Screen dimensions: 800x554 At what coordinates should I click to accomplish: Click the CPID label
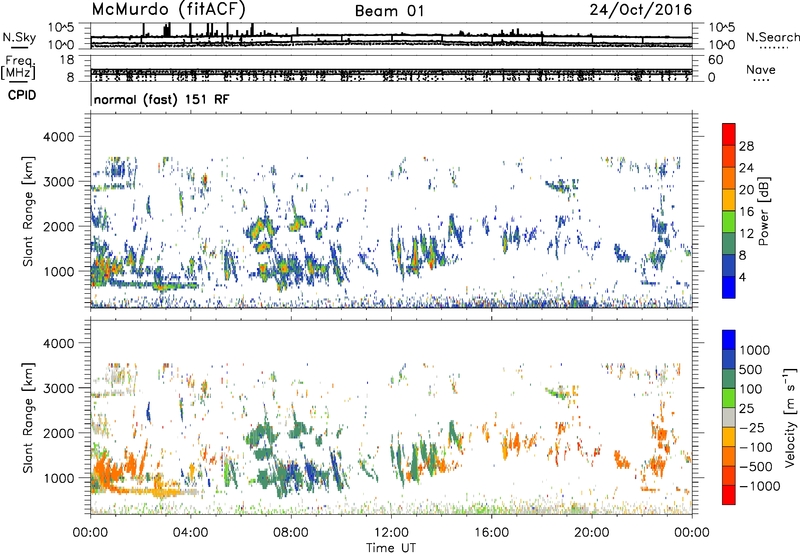22,95
